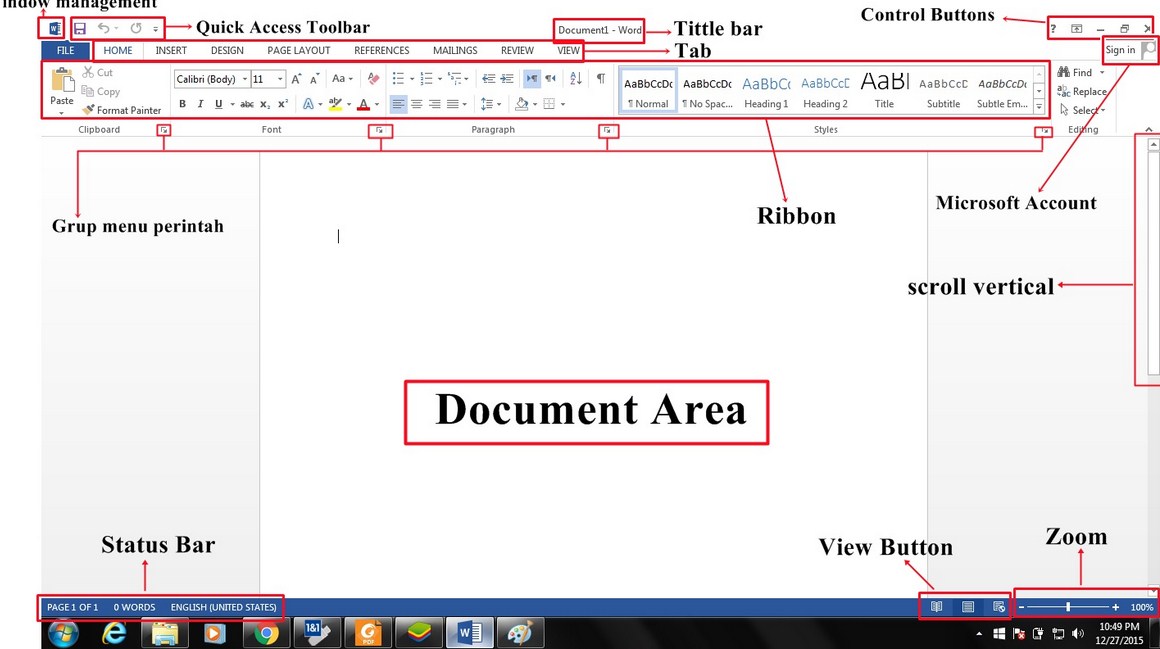Center align the text
Viewport: 1160px width, 649px height.
tap(417, 104)
